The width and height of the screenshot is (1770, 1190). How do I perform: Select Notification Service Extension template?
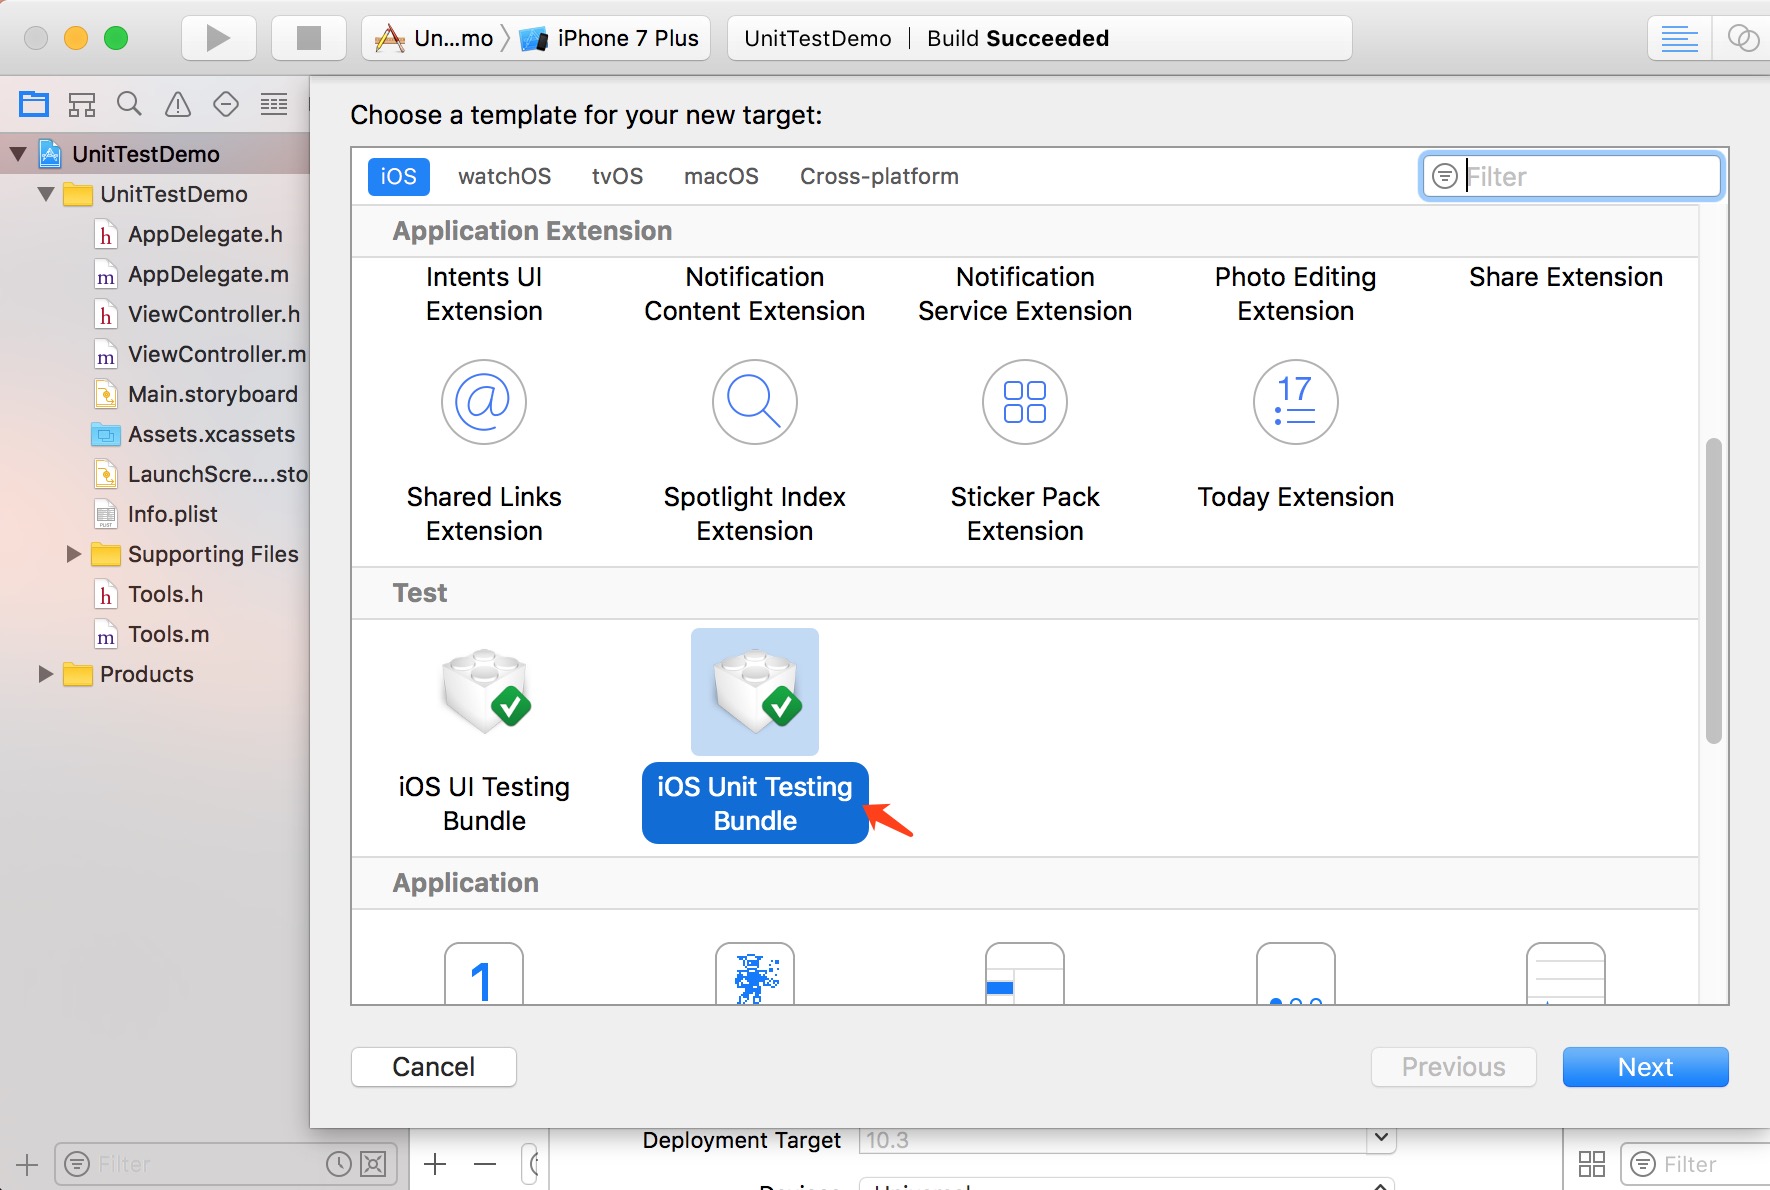click(x=1025, y=294)
